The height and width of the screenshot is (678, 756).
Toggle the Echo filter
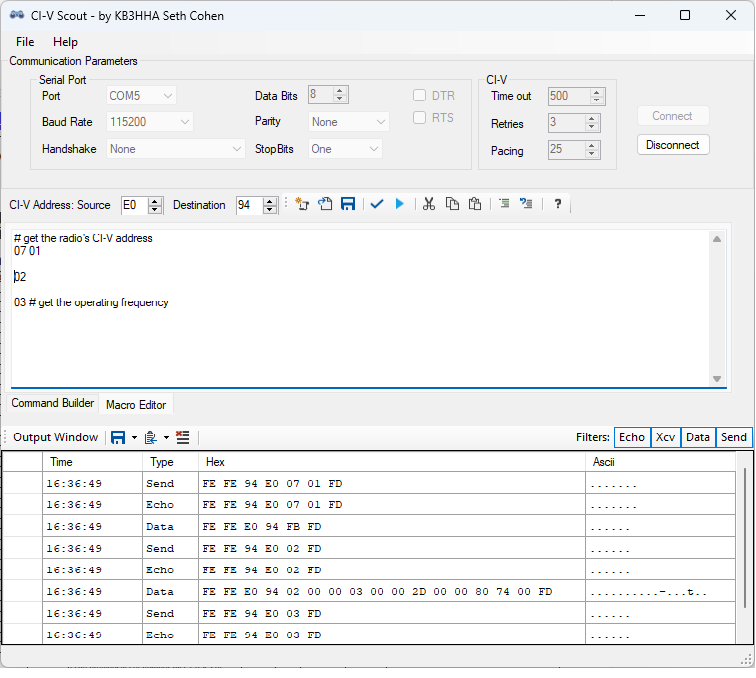click(x=632, y=437)
